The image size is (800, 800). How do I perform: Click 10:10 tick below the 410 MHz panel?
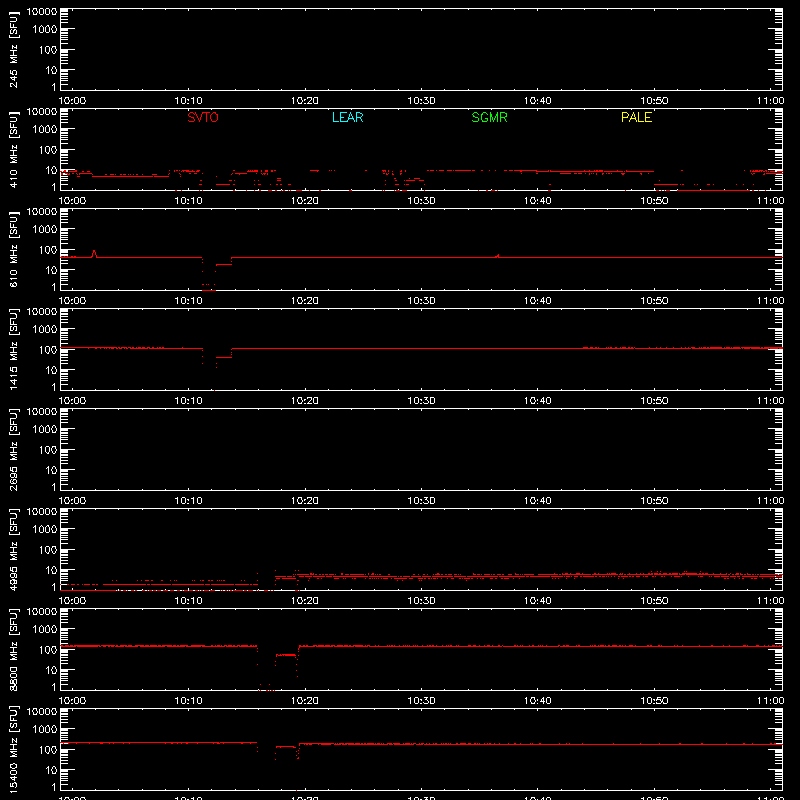189,201
